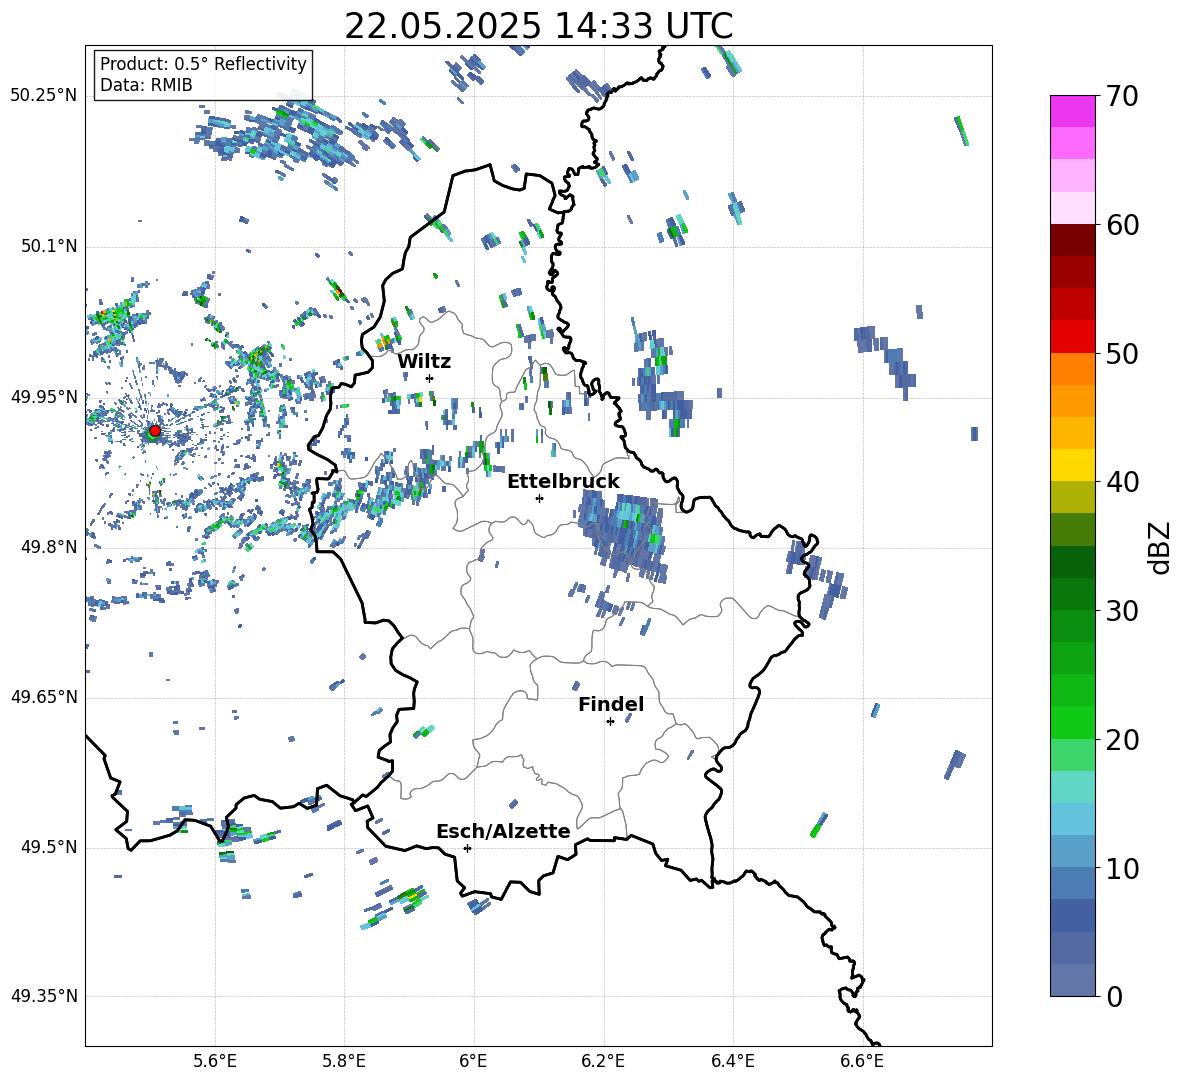Click the cross marker below Wiltz
Screen dimensions: 1184x1081
[x=430, y=378]
